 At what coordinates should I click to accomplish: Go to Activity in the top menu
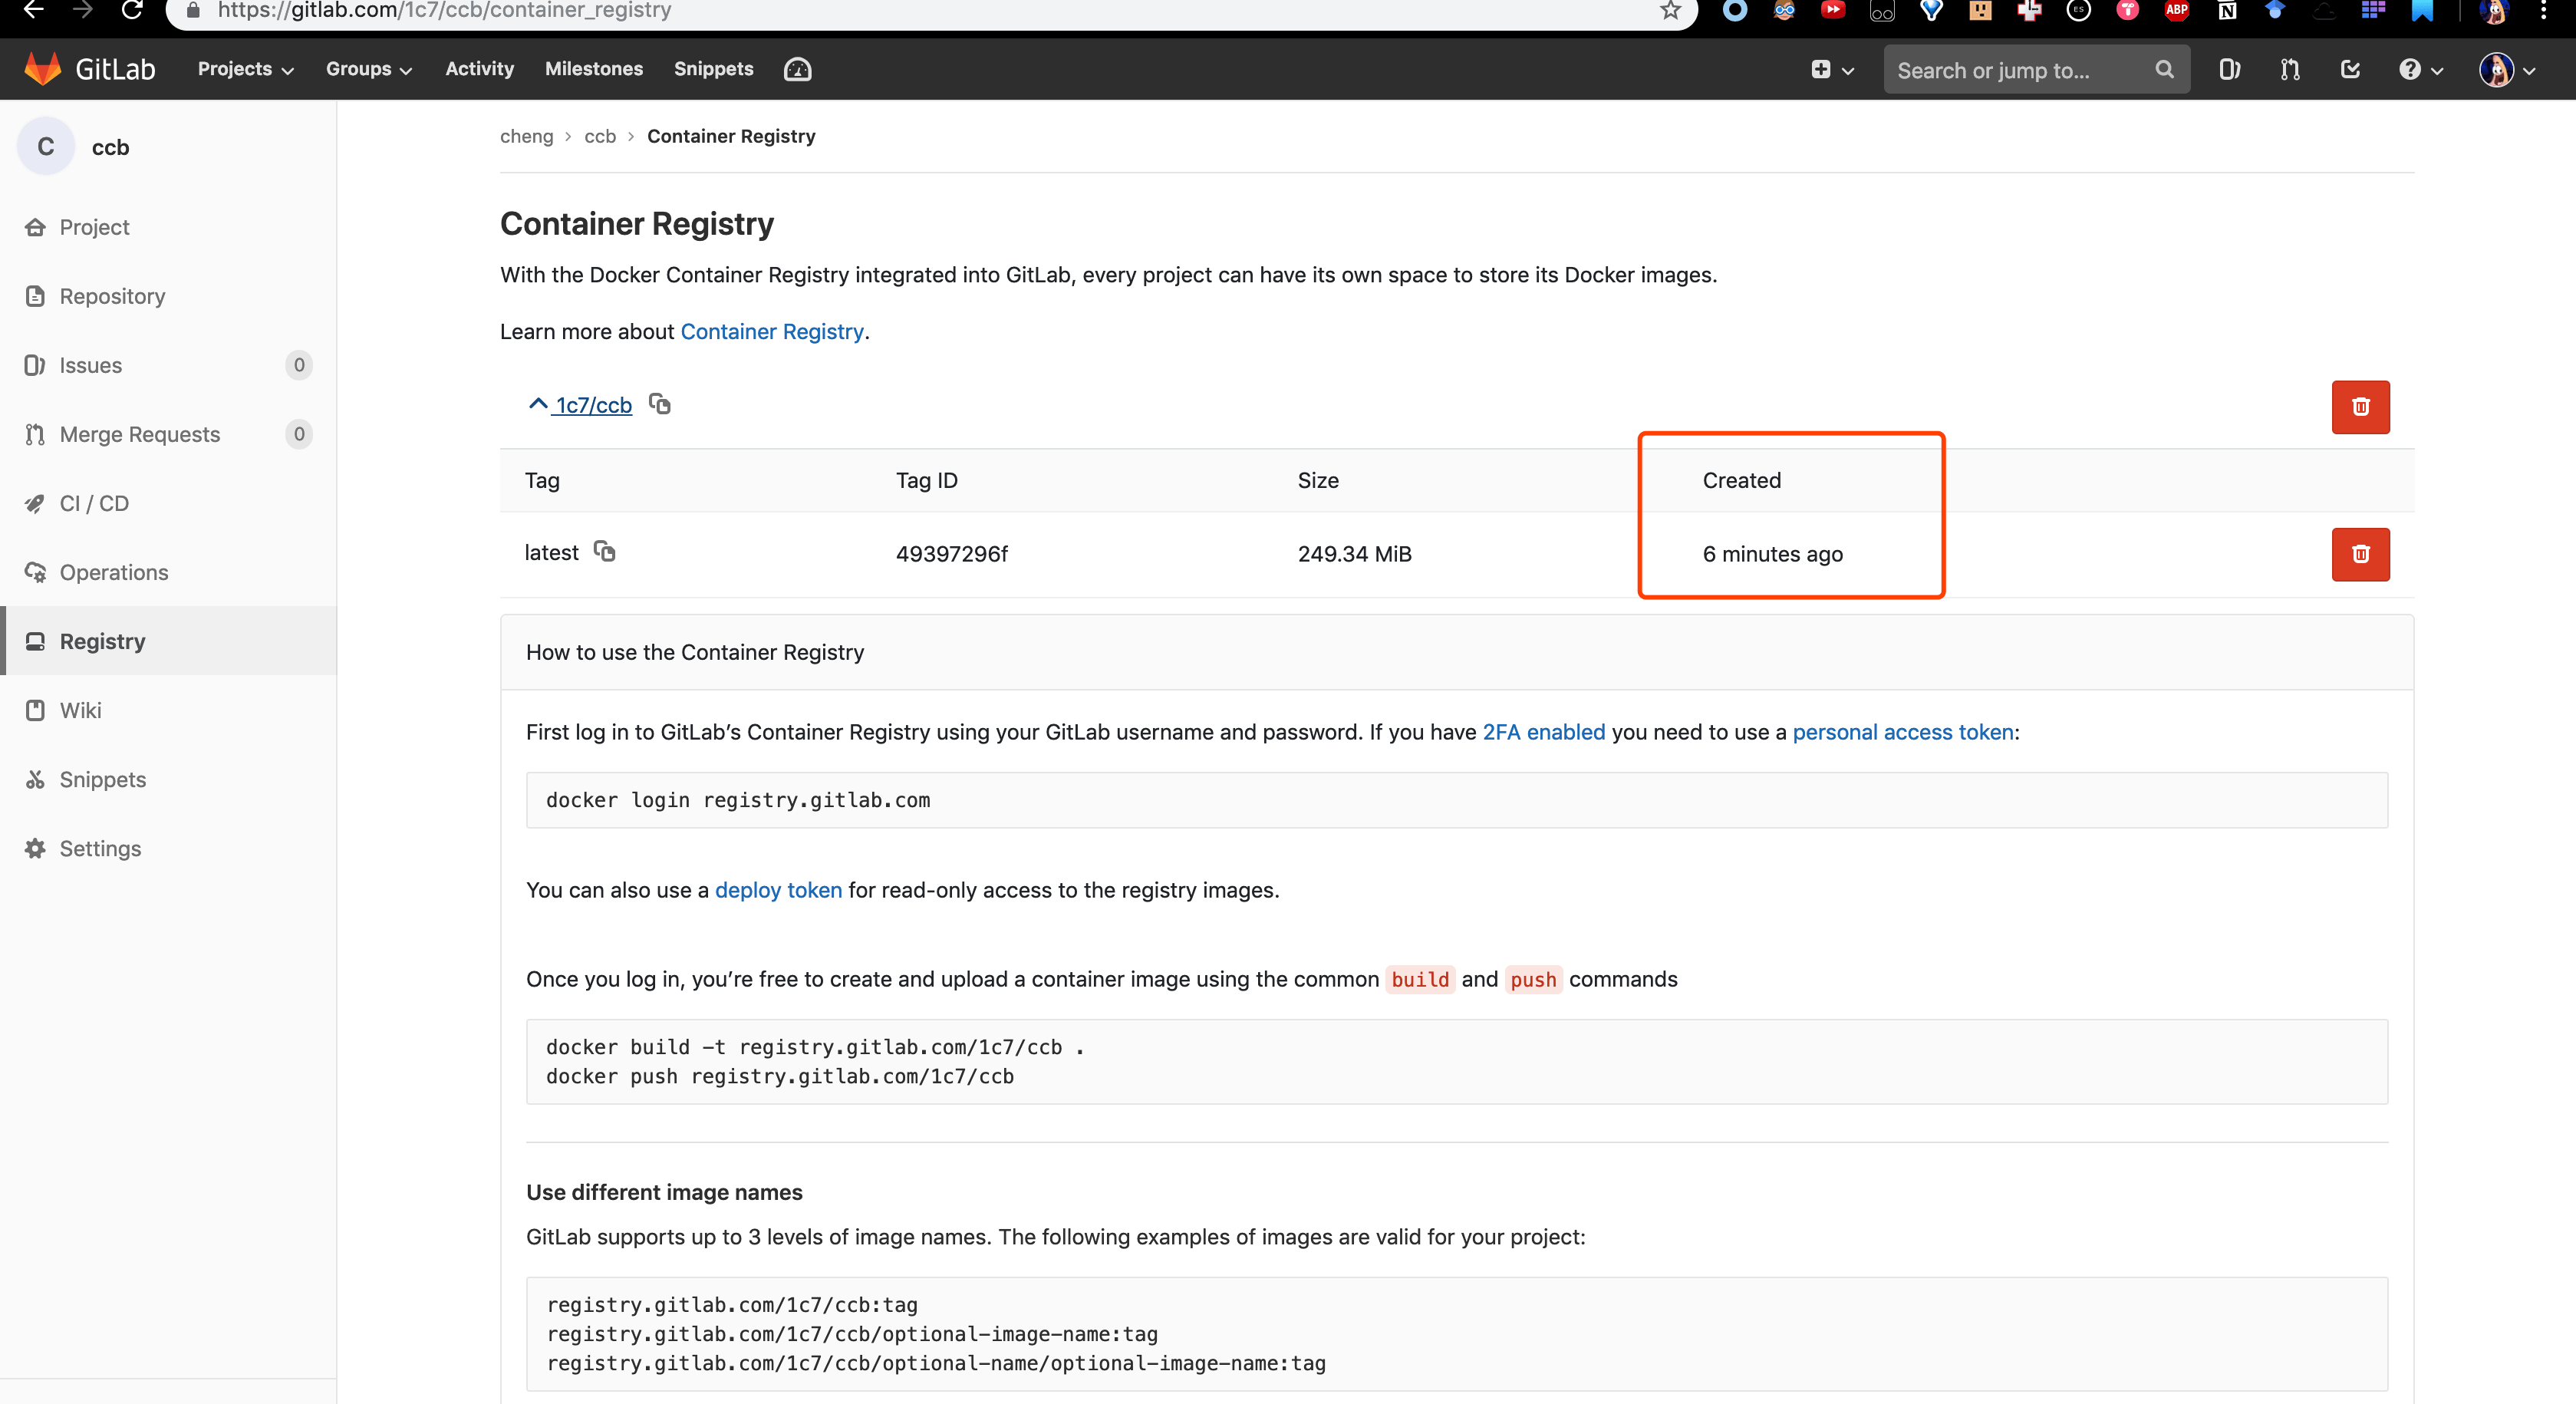[479, 69]
